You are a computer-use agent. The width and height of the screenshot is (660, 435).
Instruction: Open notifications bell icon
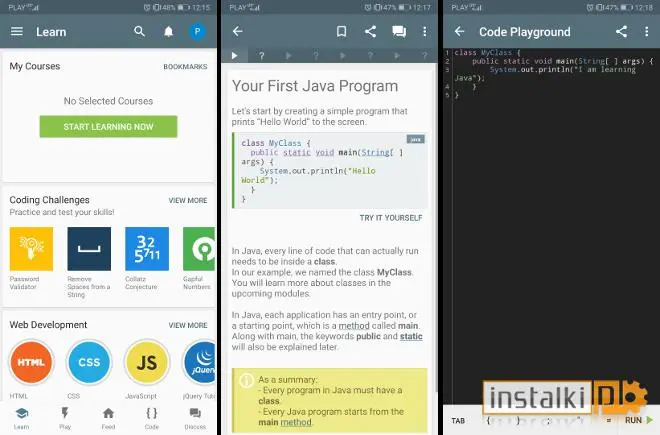(168, 32)
